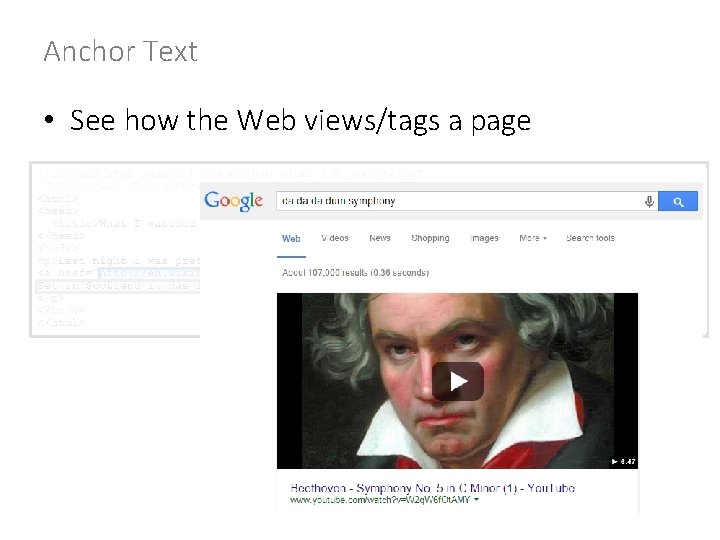Open the Shopping tab
The height and width of the screenshot is (540, 720).
[430, 238]
